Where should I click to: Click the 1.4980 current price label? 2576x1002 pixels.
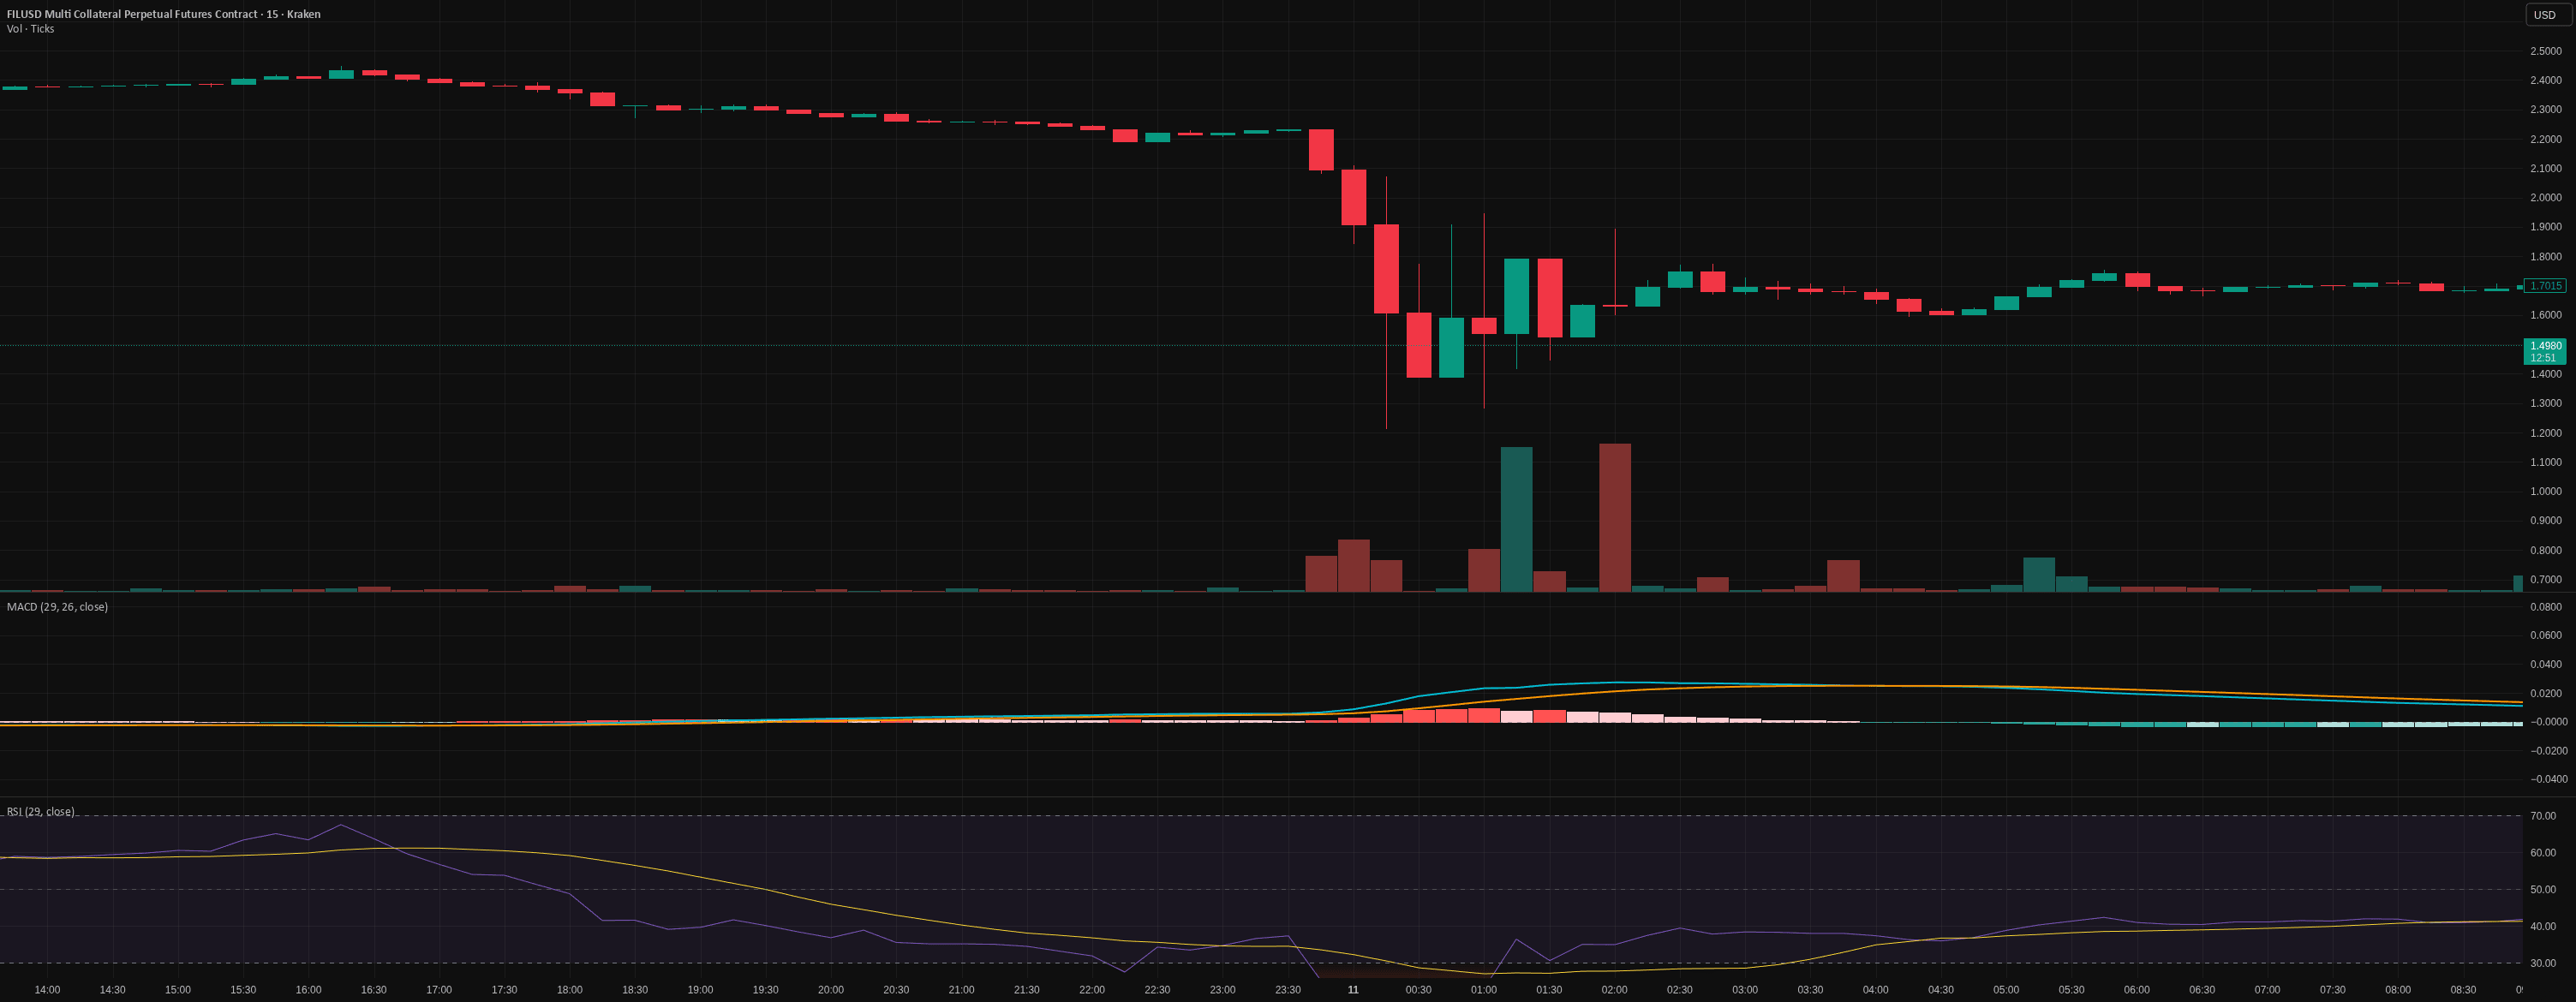click(x=2544, y=346)
